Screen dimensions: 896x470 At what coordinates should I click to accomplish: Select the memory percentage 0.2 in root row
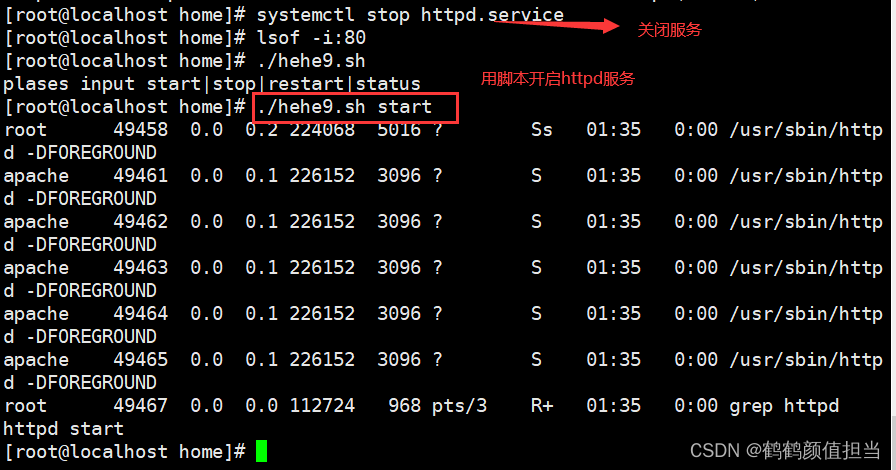(262, 130)
